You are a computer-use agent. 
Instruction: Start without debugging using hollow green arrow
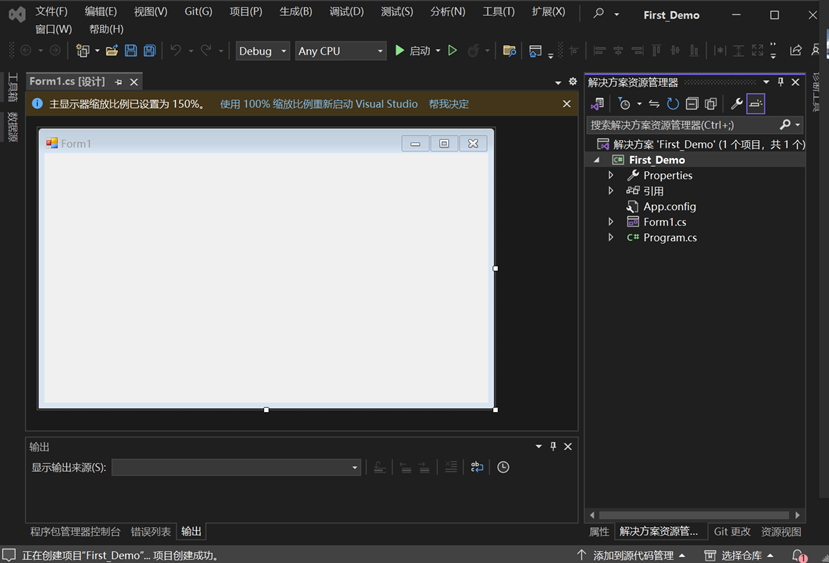tap(453, 51)
